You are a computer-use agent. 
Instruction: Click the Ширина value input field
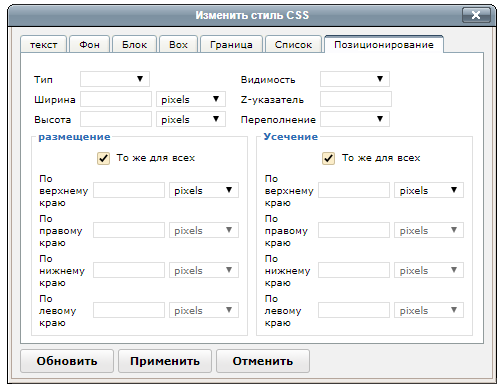point(116,99)
